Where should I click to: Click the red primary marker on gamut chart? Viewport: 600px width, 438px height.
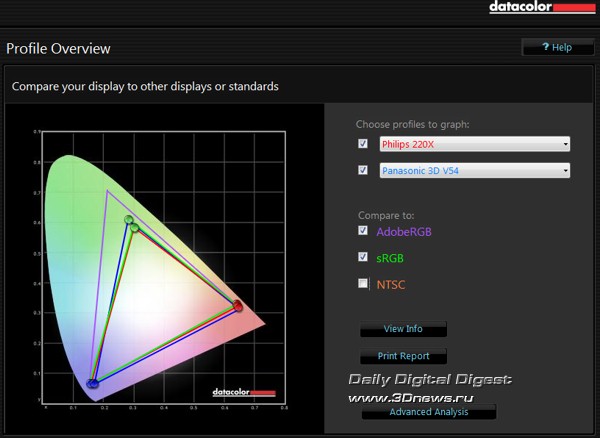pos(238,306)
